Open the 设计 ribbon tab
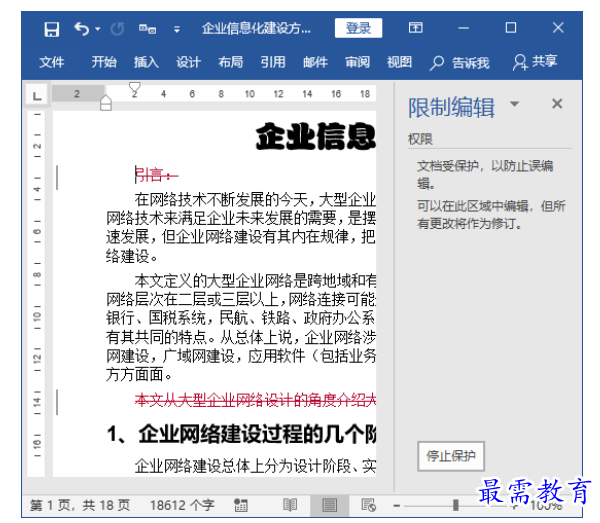The height and width of the screenshot is (523, 600). click(x=188, y=62)
